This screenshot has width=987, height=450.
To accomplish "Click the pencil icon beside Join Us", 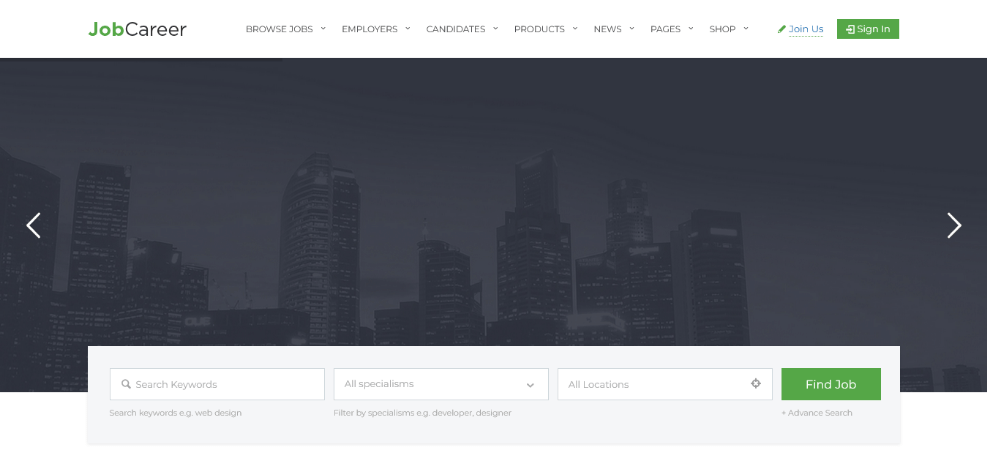I will 782,29.
